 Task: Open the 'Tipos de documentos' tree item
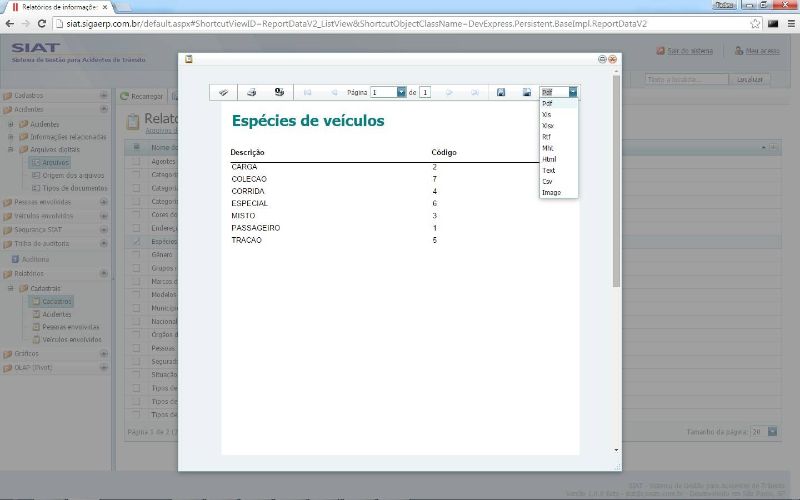(x=74, y=188)
